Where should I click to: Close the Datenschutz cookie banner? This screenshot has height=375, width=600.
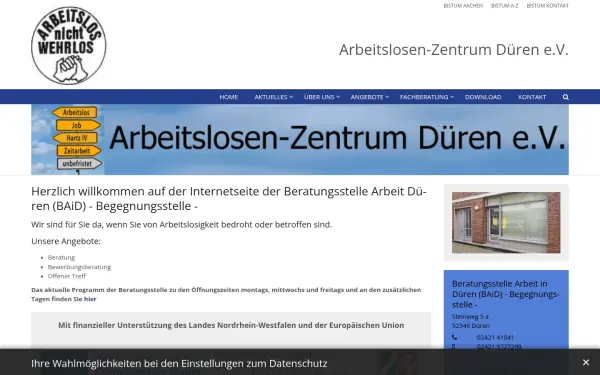point(586,362)
